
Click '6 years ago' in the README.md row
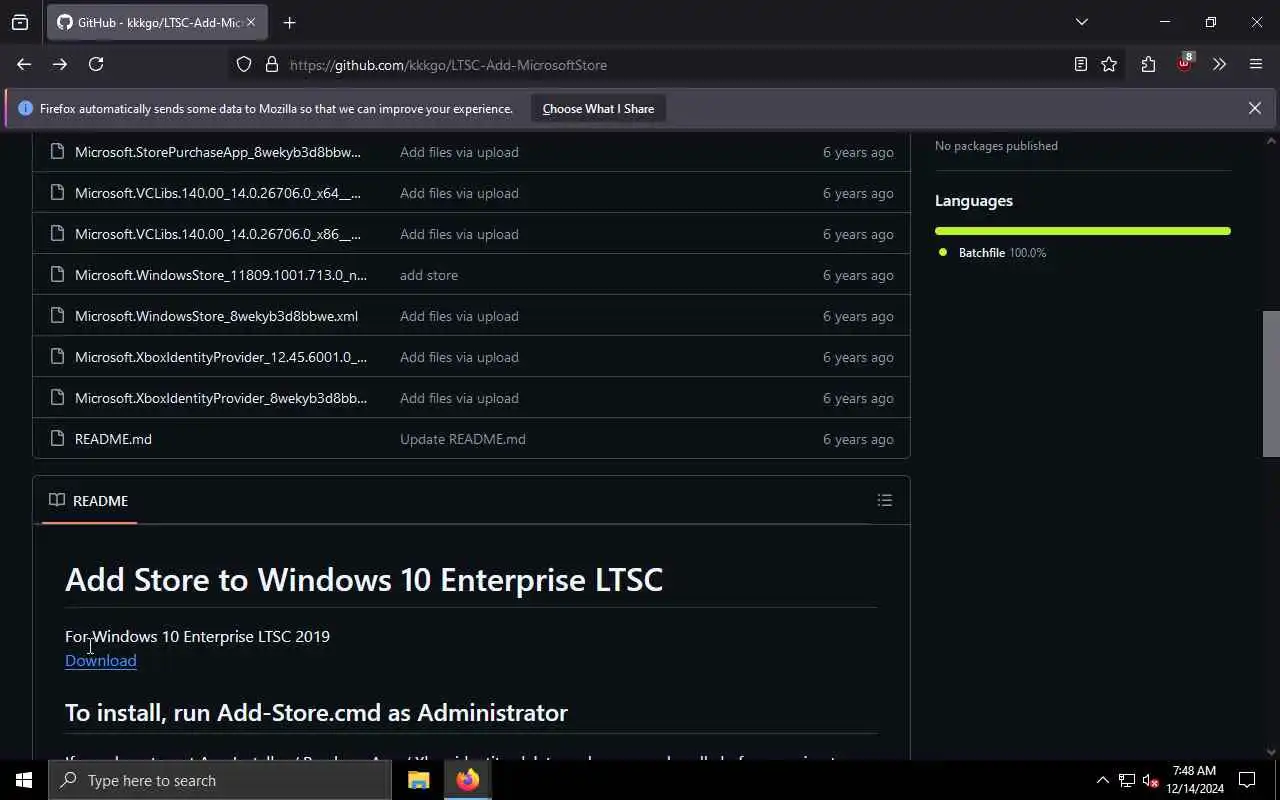tap(858, 439)
